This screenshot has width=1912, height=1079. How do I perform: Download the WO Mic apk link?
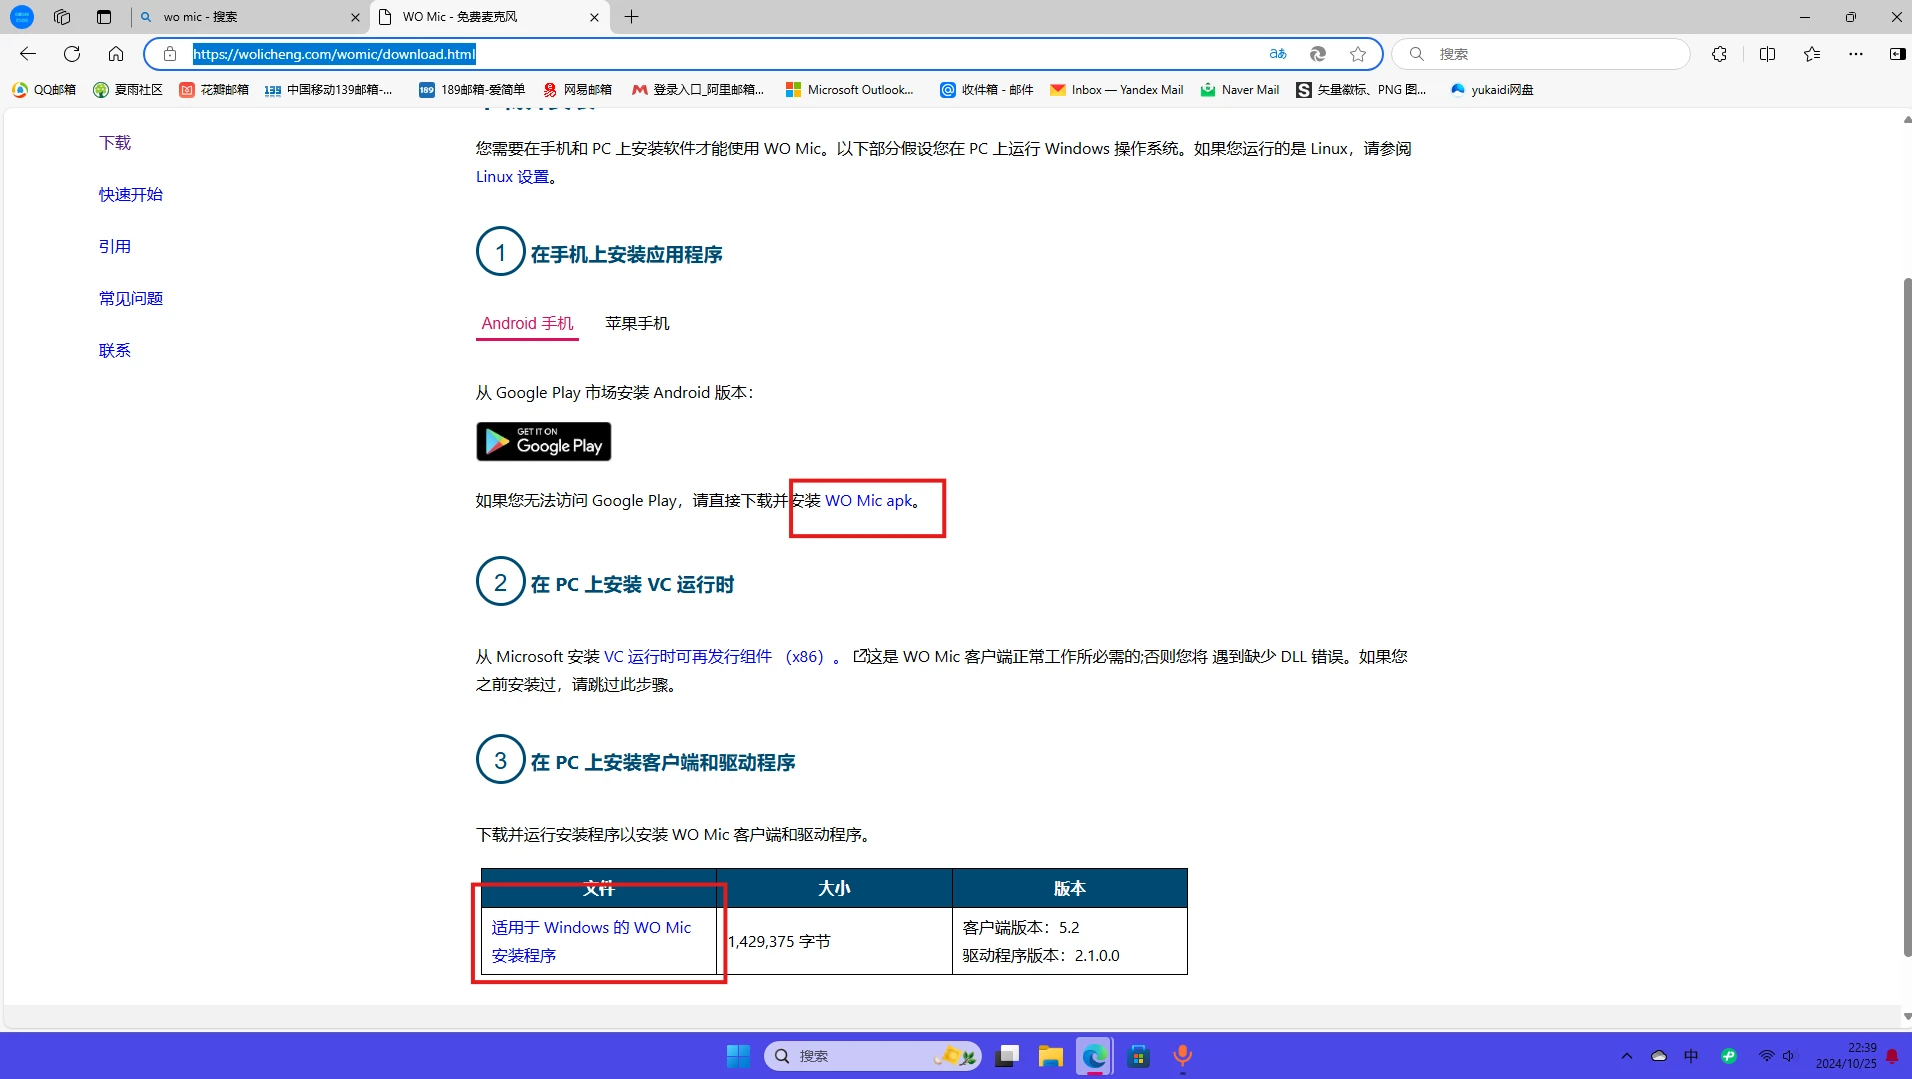(x=868, y=501)
